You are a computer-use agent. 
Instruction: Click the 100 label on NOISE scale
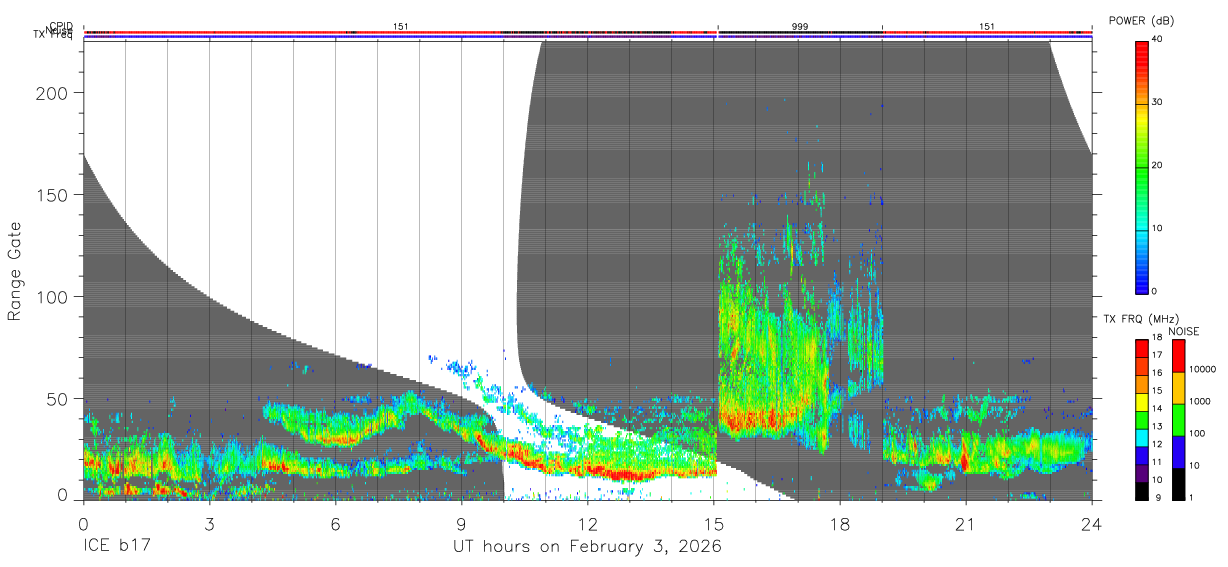(x=1196, y=433)
